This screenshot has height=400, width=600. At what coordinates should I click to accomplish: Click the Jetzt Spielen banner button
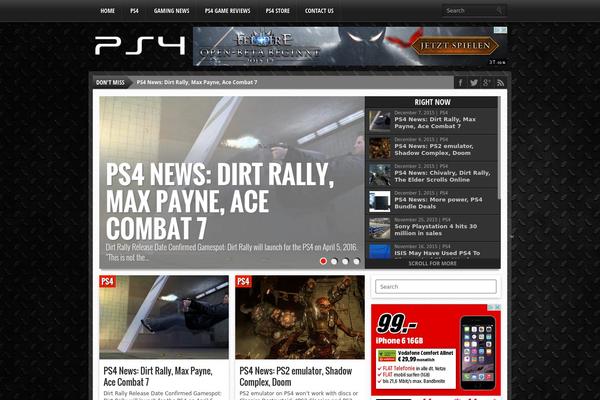click(455, 46)
